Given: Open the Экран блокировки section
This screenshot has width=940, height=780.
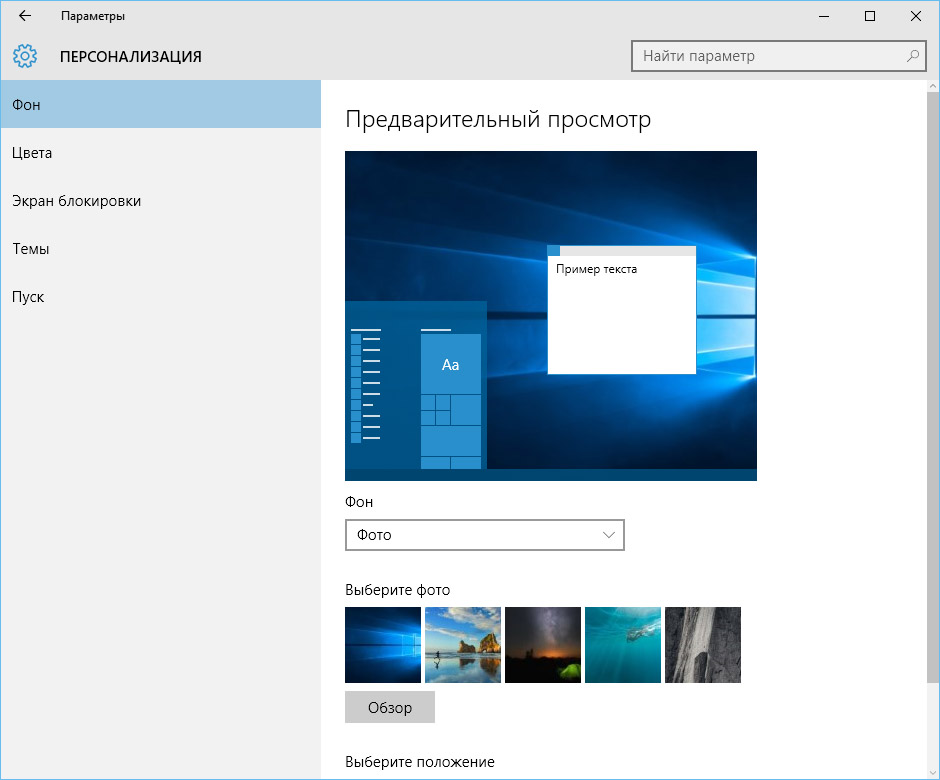Looking at the screenshot, I should point(161,201).
